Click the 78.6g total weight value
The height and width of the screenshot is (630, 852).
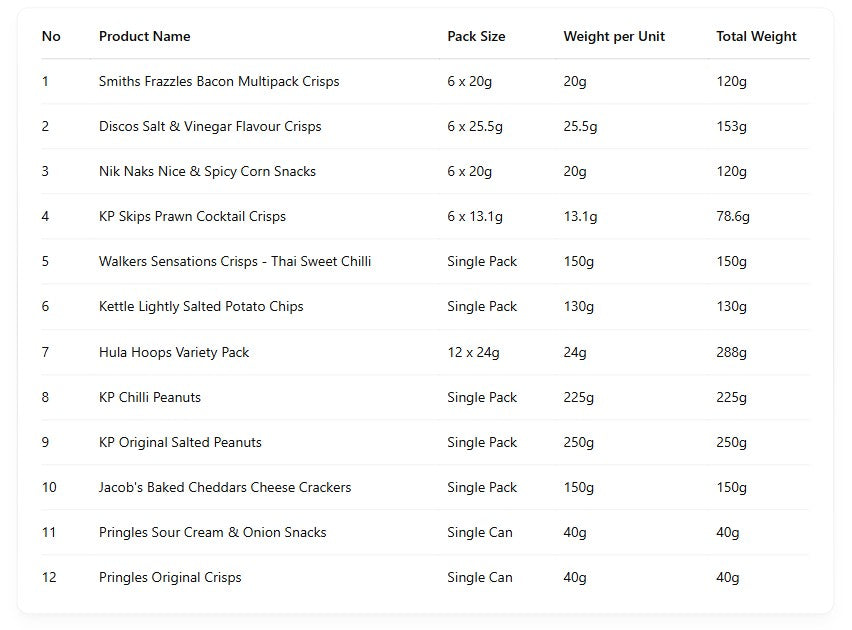point(733,216)
